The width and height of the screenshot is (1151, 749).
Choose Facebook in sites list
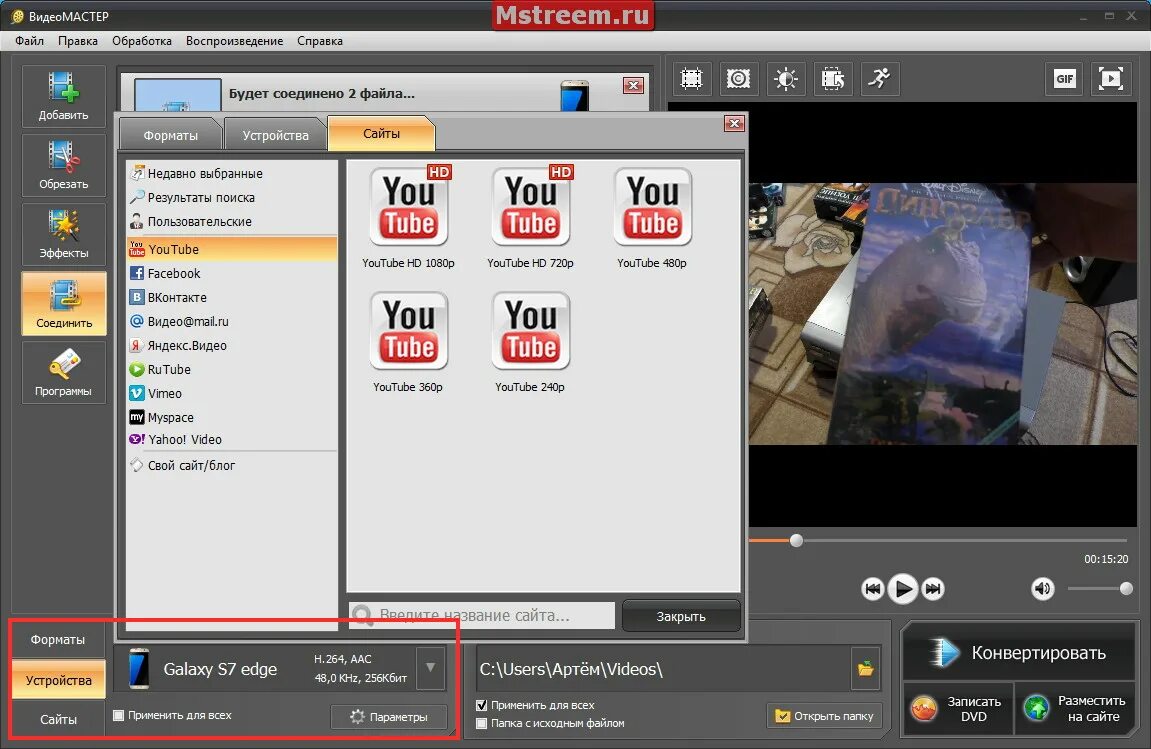(231, 273)
